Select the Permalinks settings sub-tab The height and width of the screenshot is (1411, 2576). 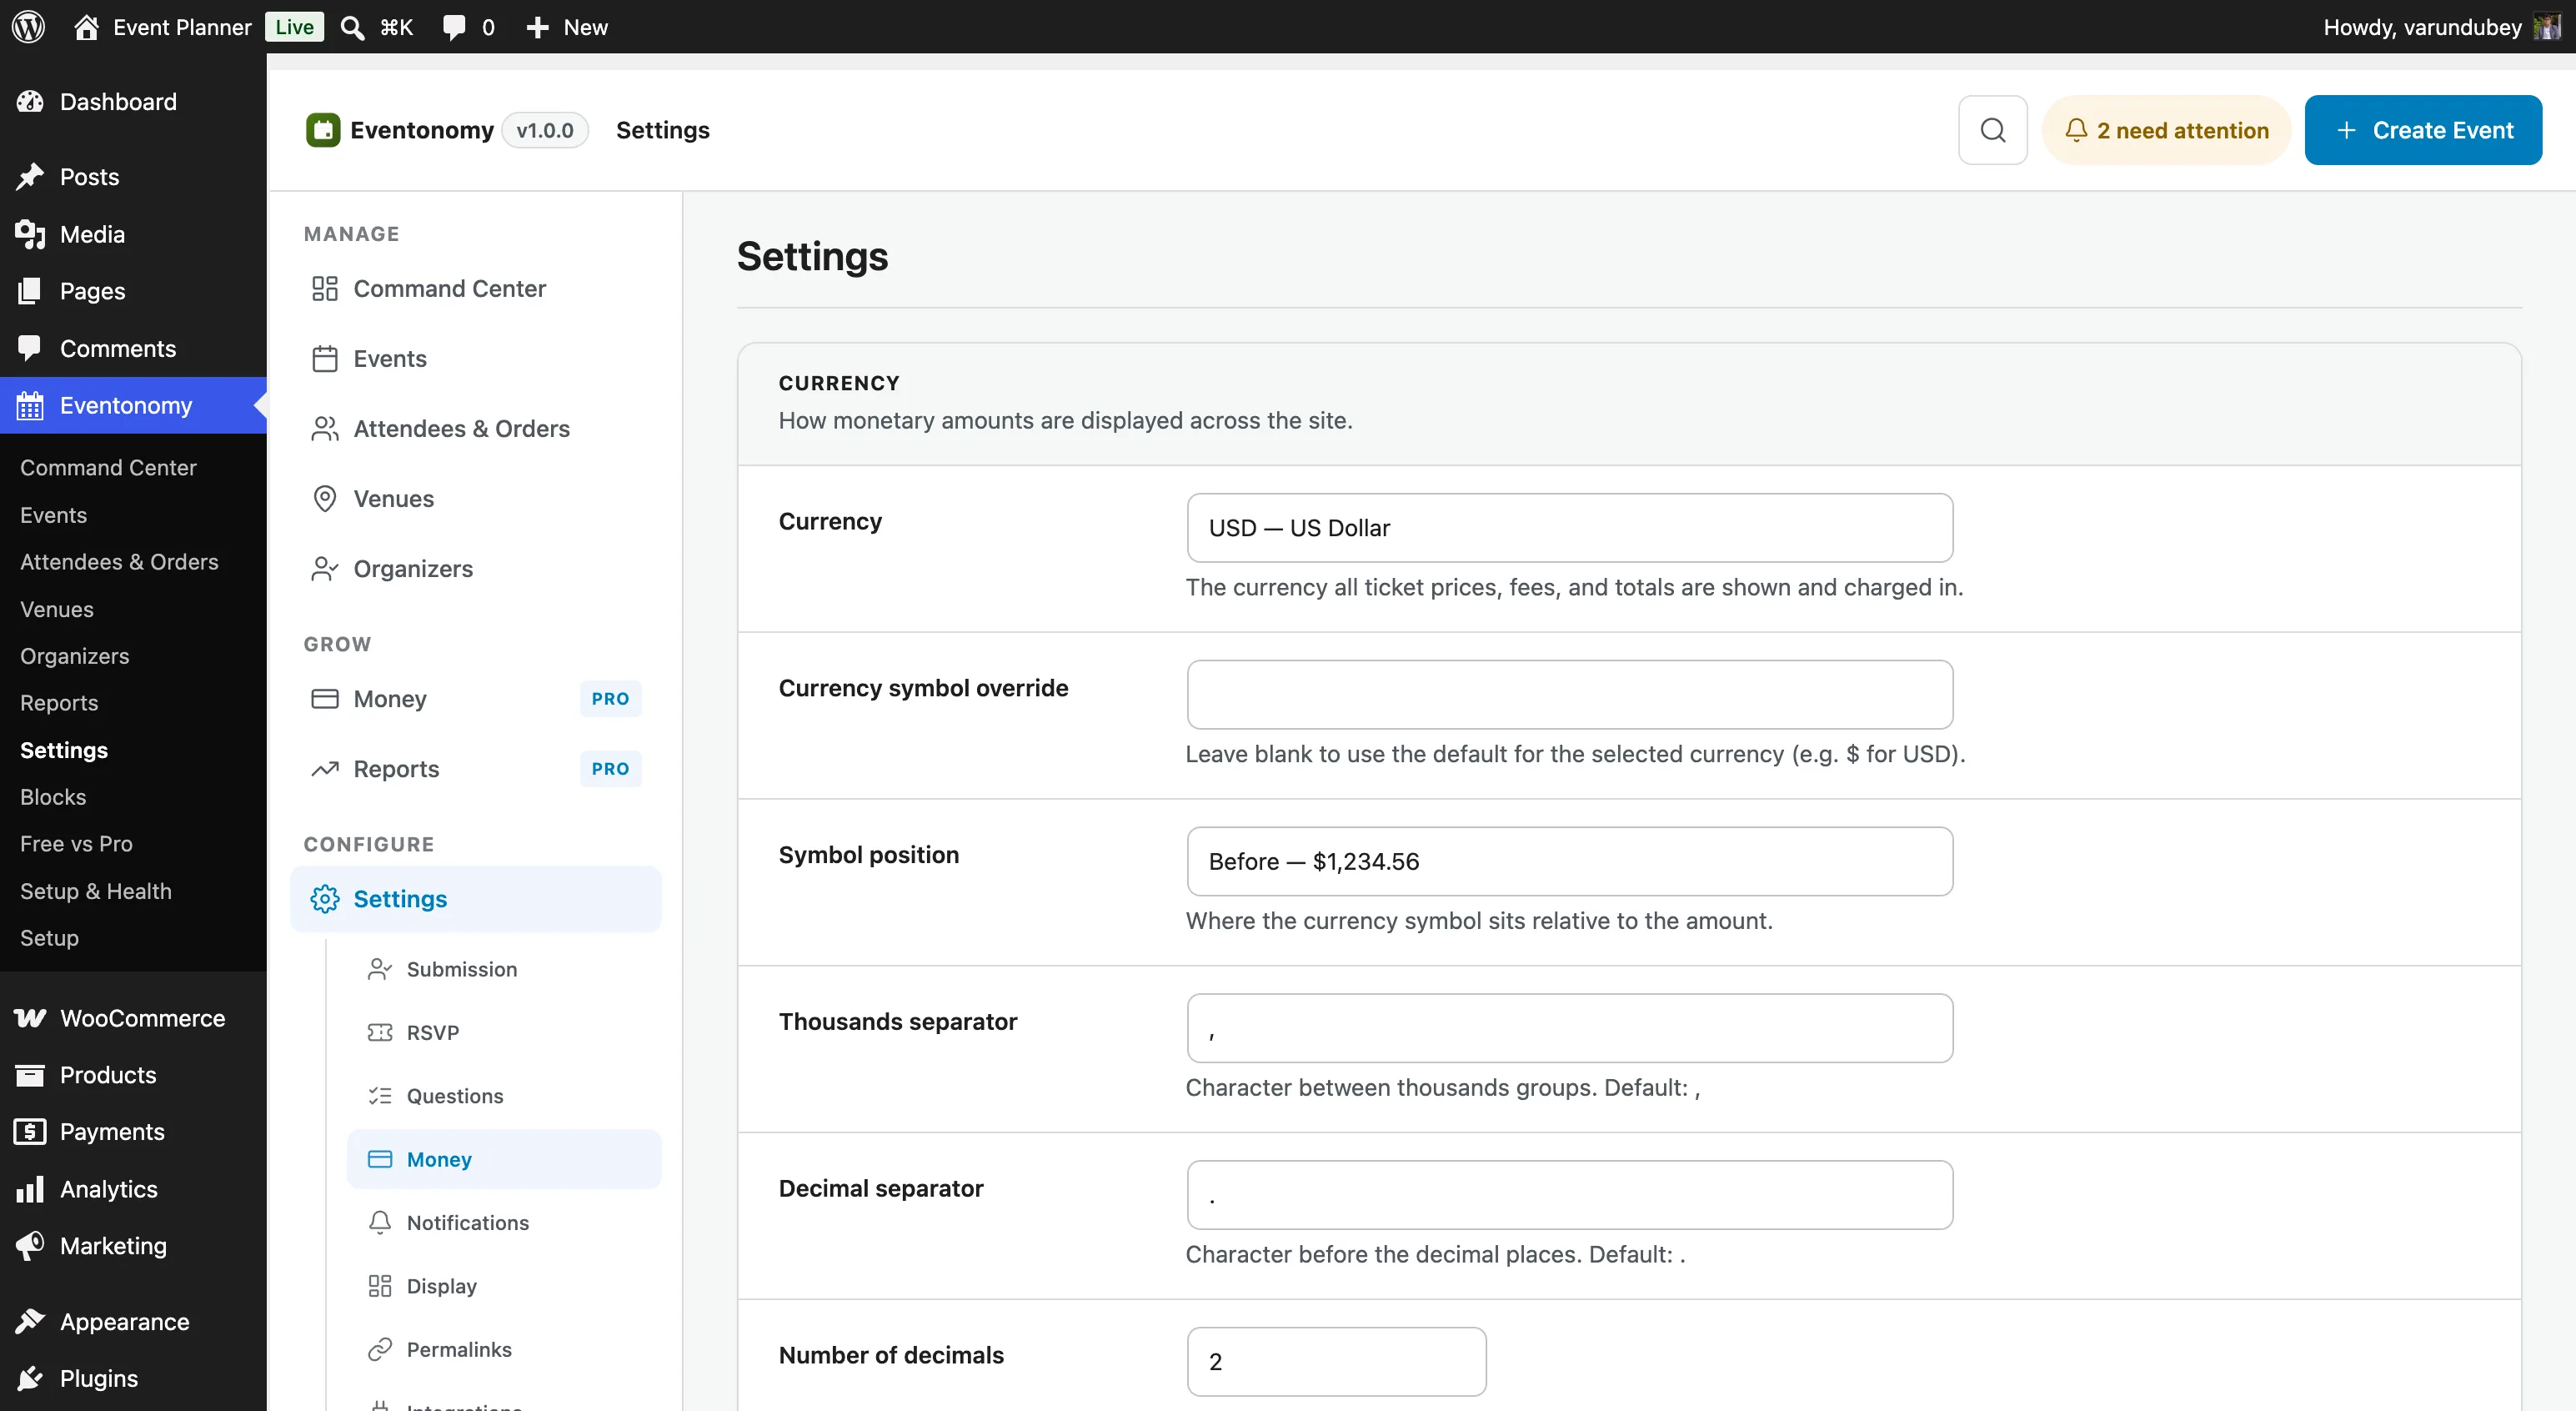coord(504,1349)
